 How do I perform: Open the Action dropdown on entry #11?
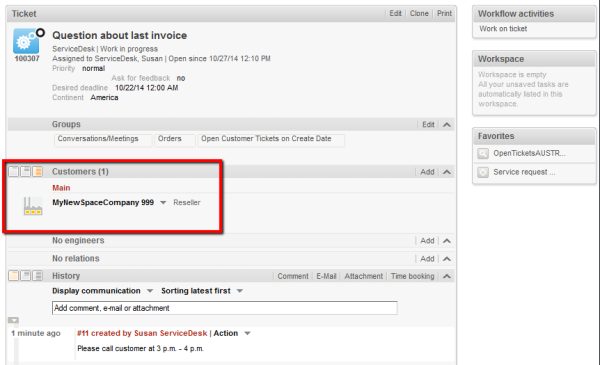(x=247, y=334)
